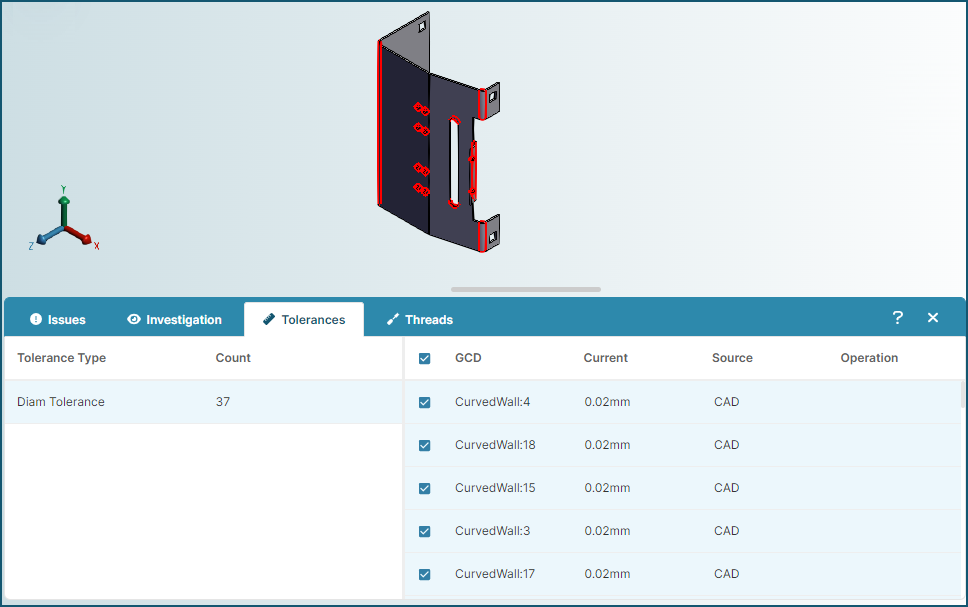Screen dimensions: 968x607
Task: Click the CAD source for CurvedWall:3
Action: pos(727,531)
